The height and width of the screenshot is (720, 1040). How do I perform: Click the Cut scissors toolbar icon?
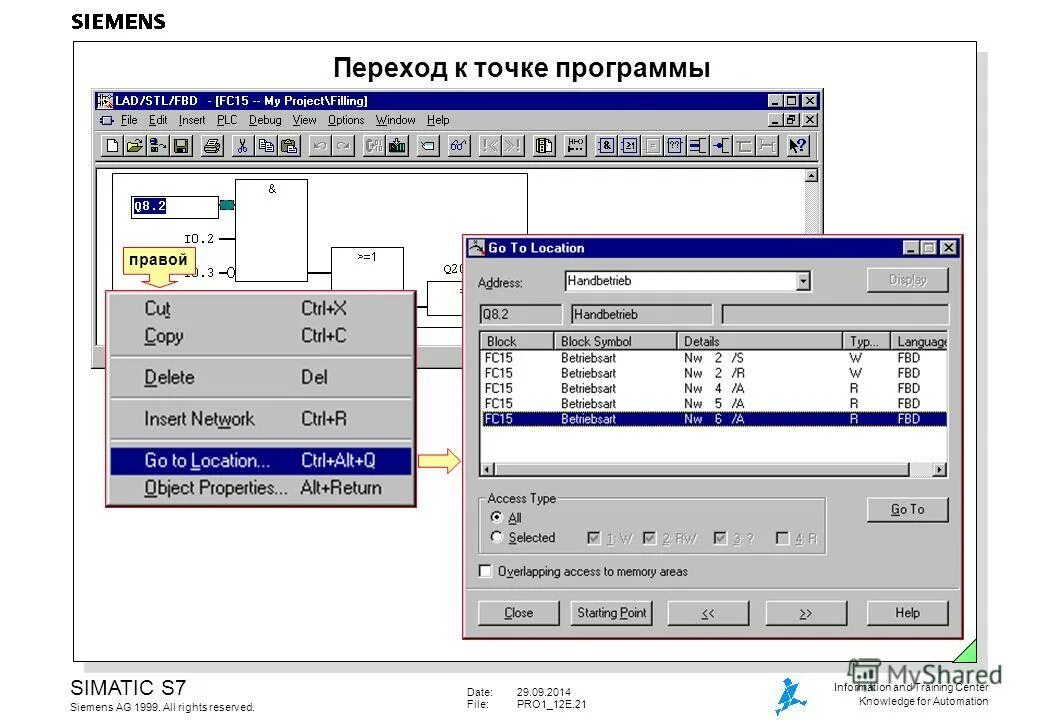pos(242,145)
